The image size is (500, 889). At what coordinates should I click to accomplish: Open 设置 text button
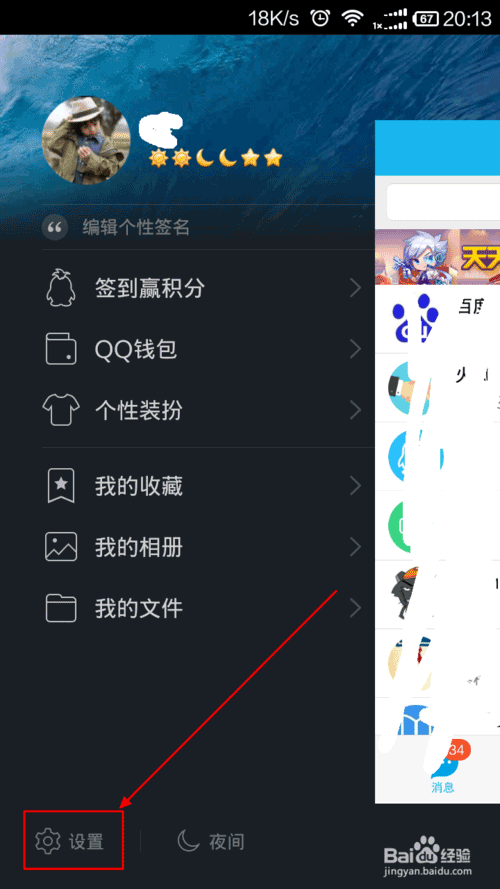(86, 842)
